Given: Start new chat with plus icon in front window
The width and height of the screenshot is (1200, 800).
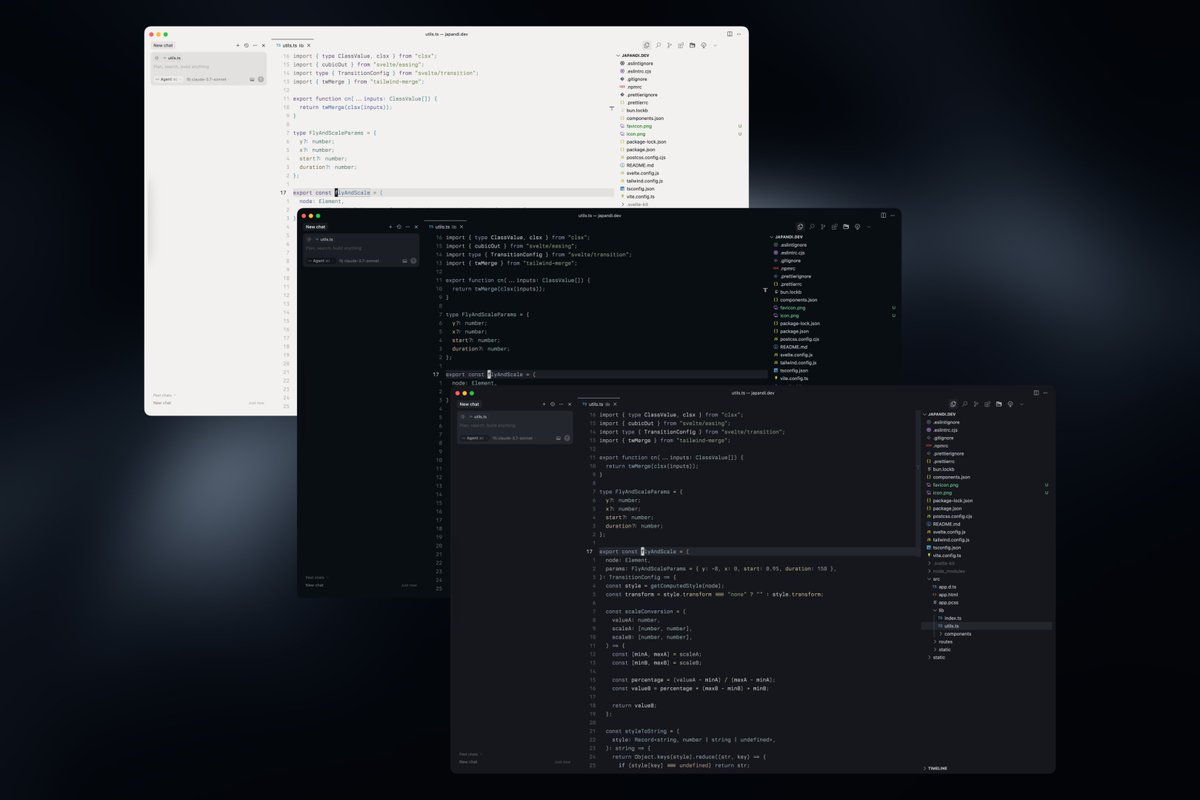Looking at the screenshot, I should point(543,404).
